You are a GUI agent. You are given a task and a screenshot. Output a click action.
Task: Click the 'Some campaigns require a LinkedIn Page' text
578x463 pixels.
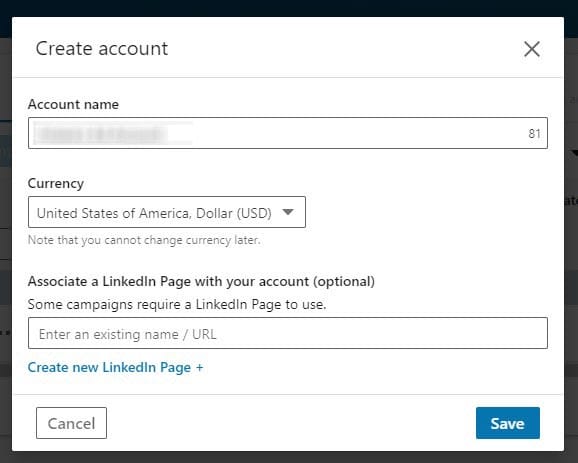[177, 304]
